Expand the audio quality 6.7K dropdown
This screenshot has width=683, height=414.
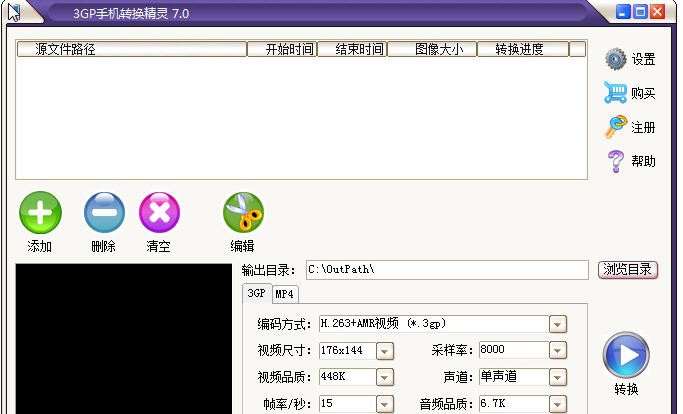558,404
